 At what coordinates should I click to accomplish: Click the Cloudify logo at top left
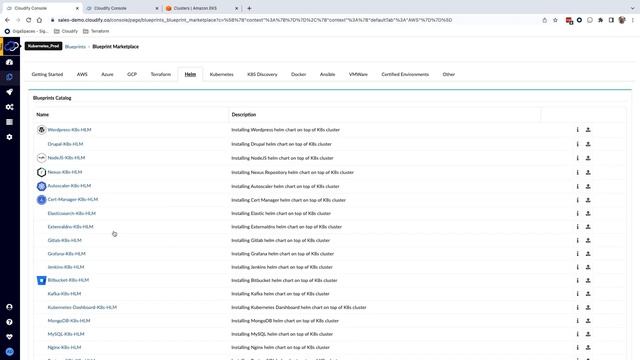[11, 46]
